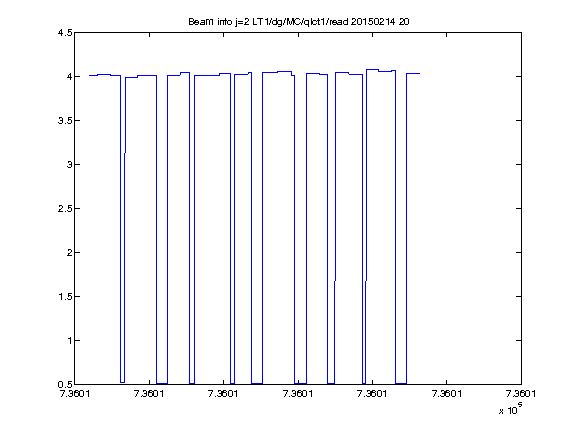Click the end of the blue data line
Screen dimensions: 576x432
click(420, 73)
